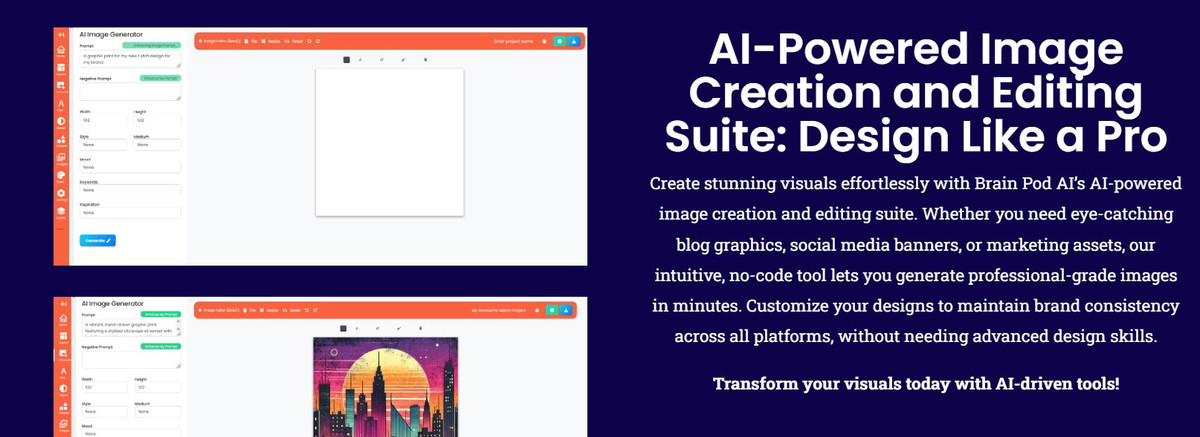Image resolution: width=1200 pixels, height=437 pixels.
Task: Open the File menu in the blank-canvas editor
Action: click(251, 41)
